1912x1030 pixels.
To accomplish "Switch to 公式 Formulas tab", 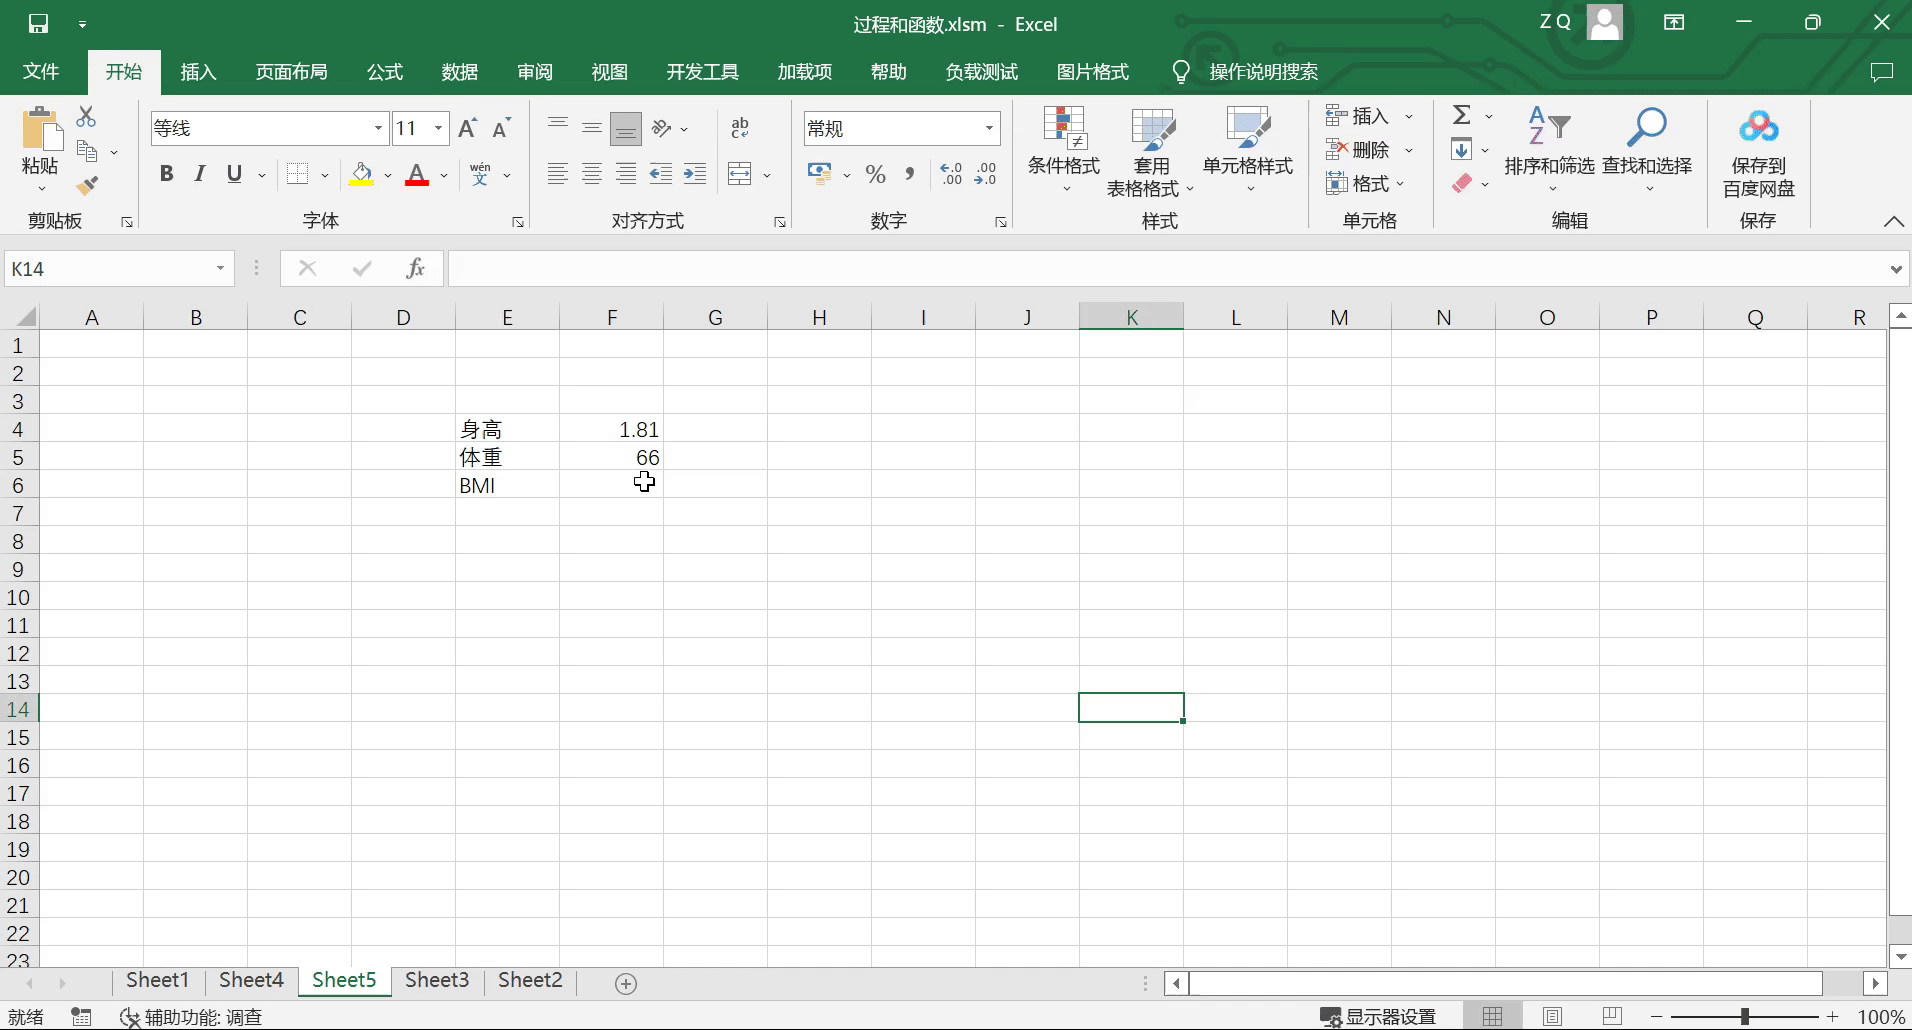I will (385, 71).
